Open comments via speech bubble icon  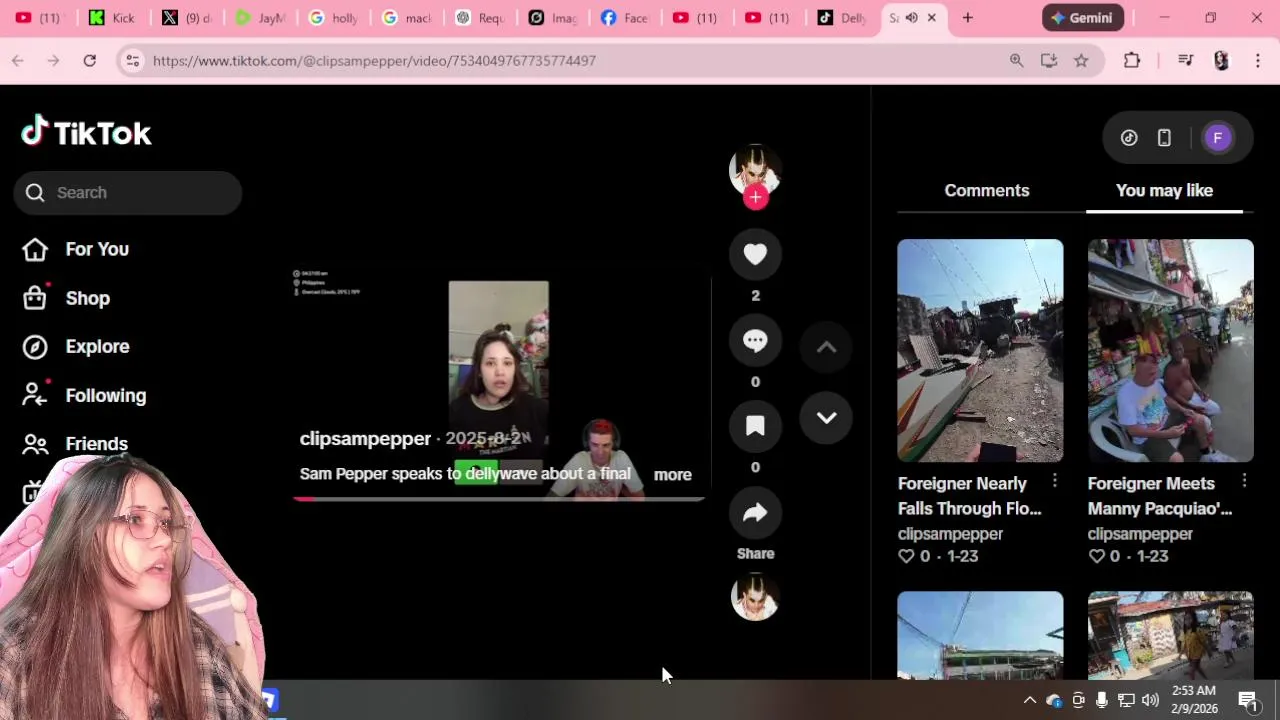click(x=755, y=340)
